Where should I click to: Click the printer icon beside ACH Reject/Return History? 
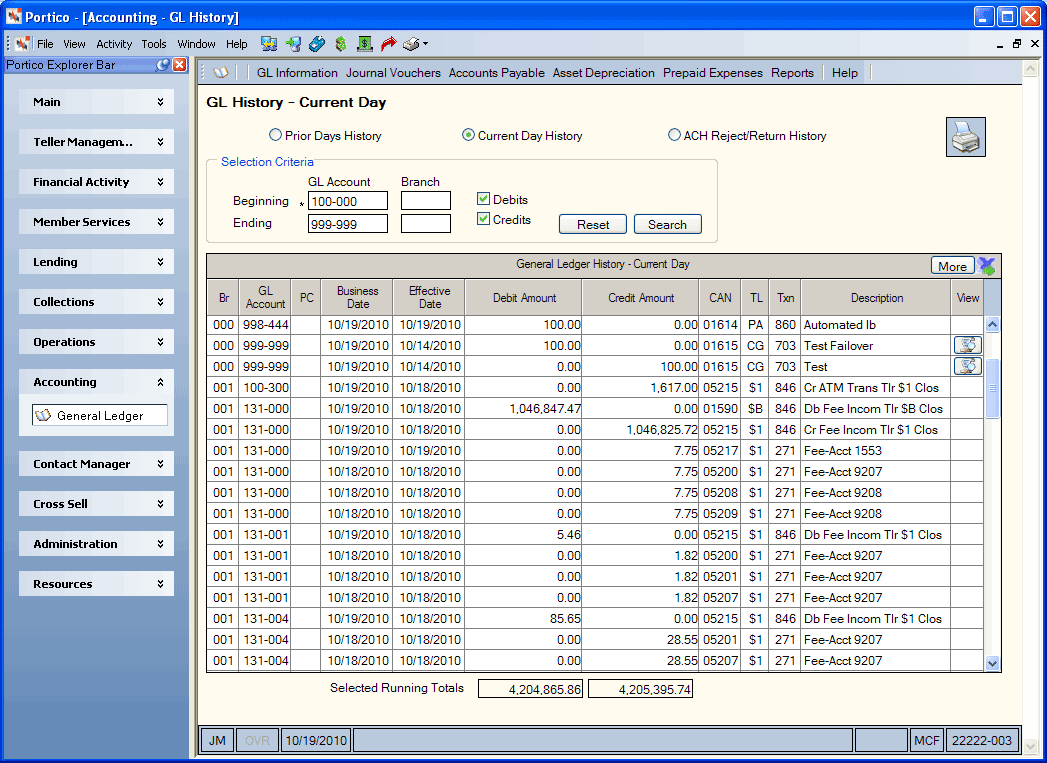click(966, 137)
